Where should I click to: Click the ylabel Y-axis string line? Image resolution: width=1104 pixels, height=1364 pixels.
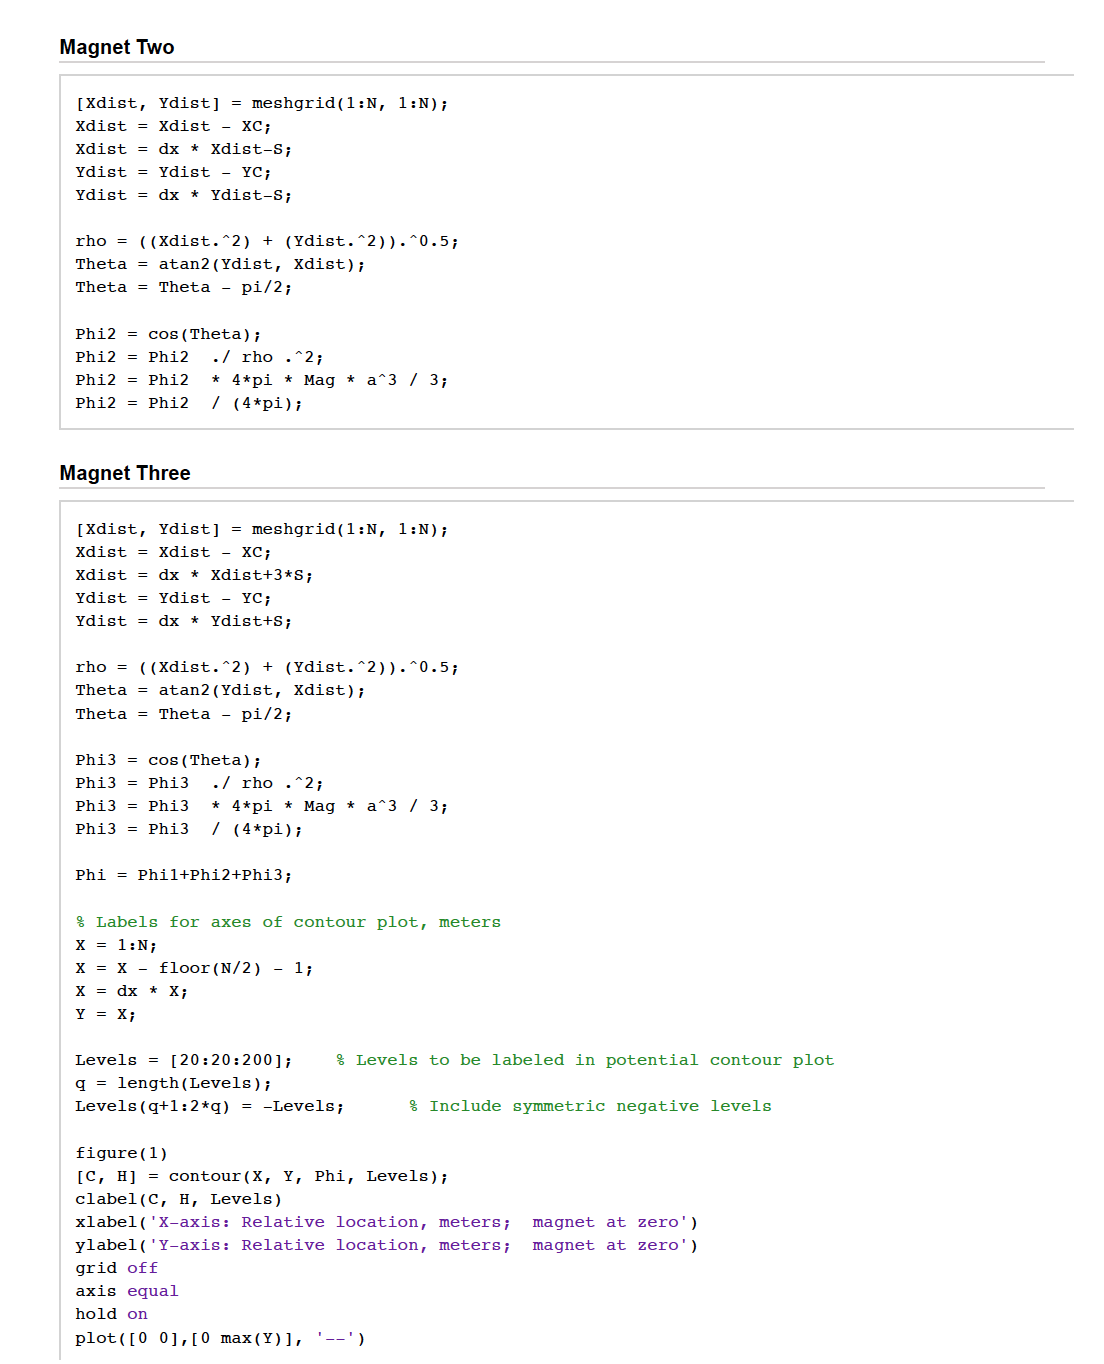pos(386,1245)
